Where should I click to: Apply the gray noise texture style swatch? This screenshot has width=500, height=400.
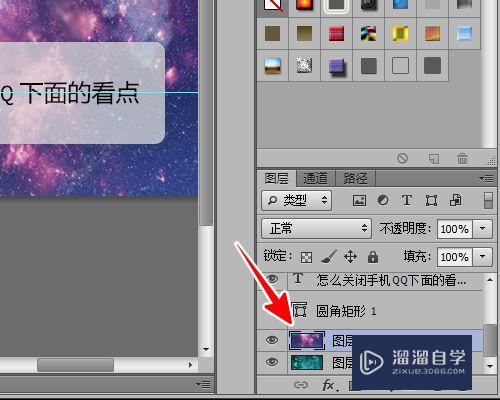tap(304, 65)
